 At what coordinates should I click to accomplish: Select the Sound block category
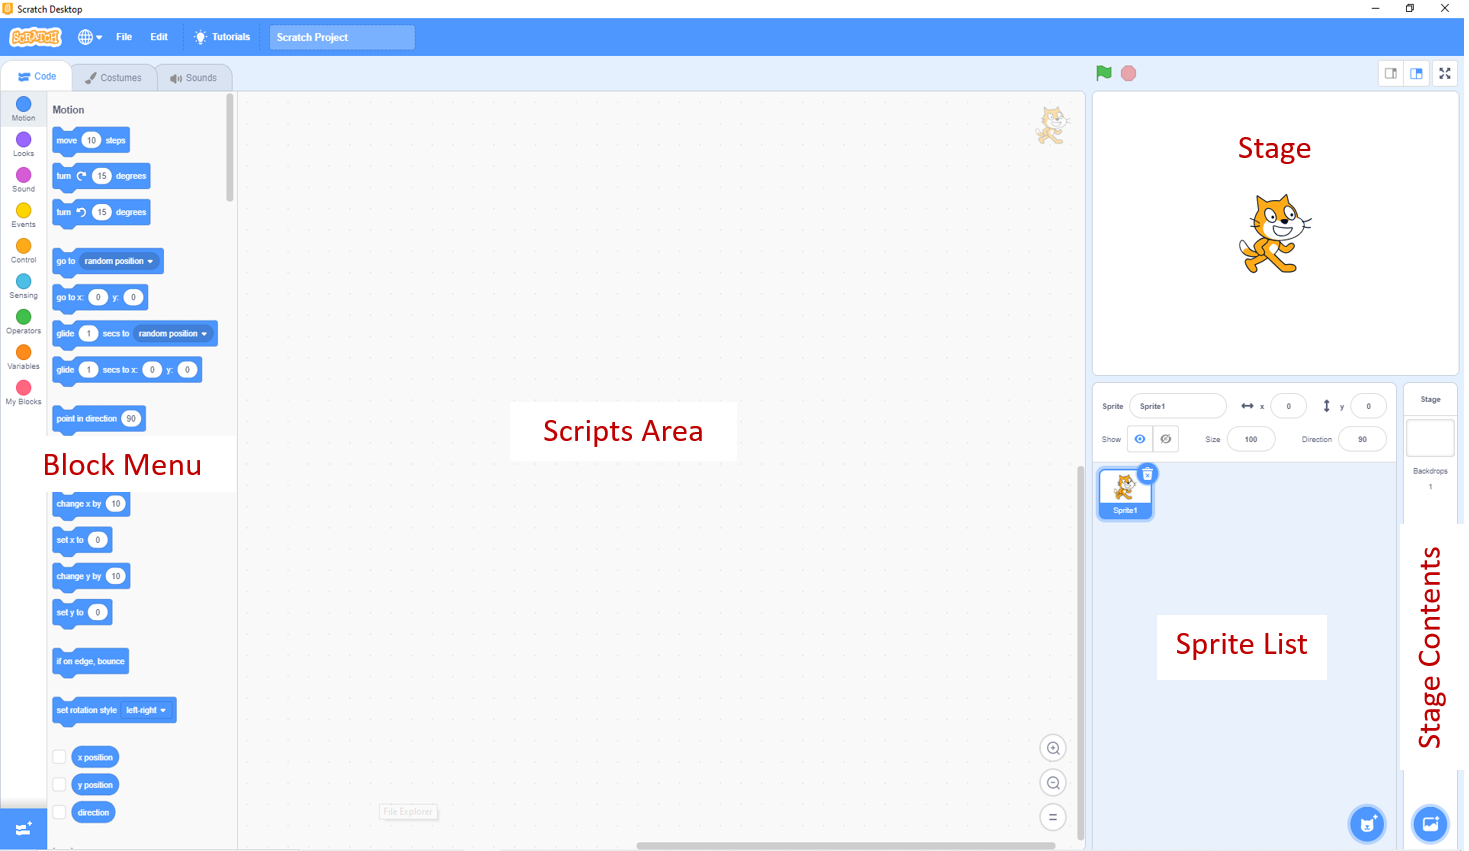pos(23,180)
